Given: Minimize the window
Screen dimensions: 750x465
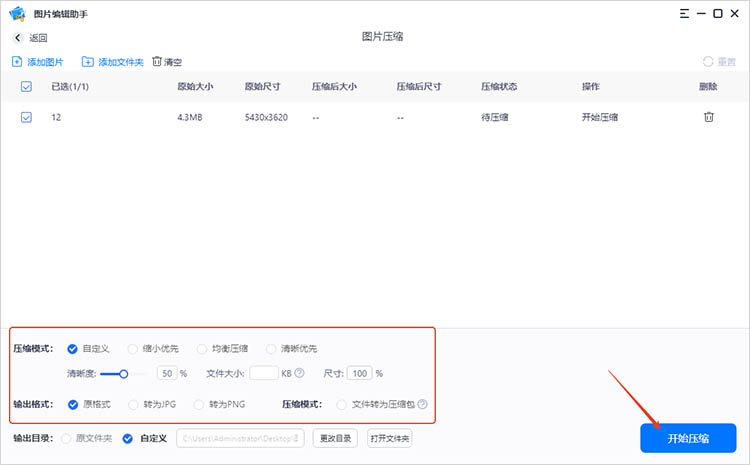Looking at the screenshot, I should (701, 14).
